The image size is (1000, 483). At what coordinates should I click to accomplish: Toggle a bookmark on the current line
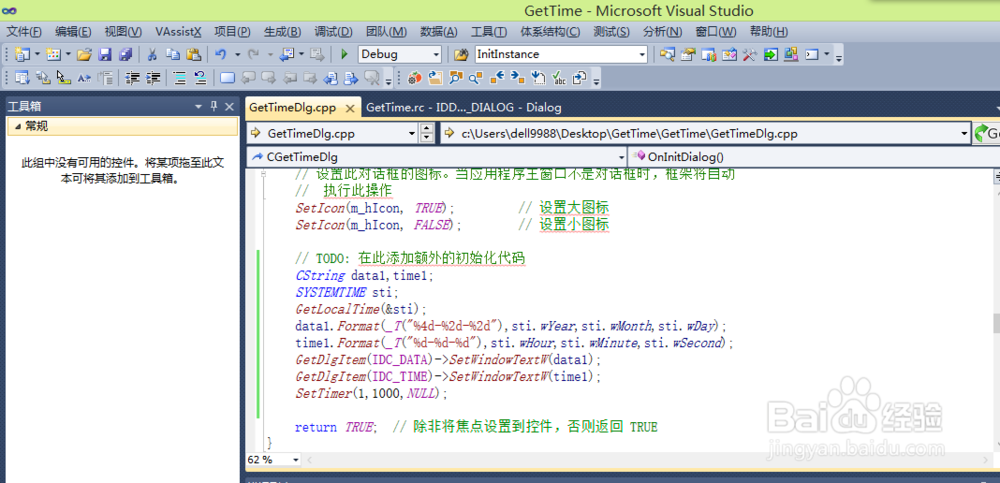point(228,78)
